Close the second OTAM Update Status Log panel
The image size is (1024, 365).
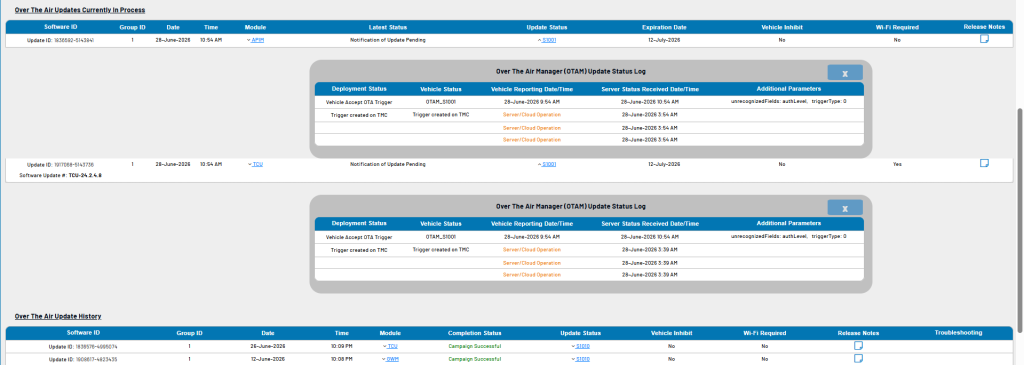[844, 208]
